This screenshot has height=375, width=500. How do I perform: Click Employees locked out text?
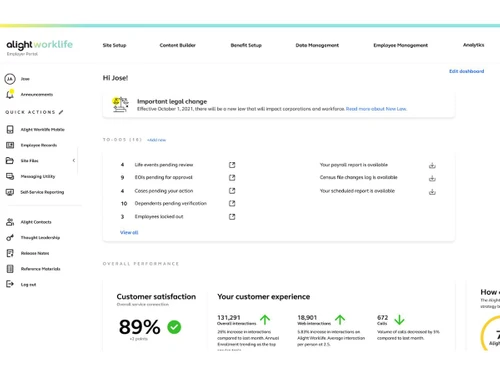159,217
